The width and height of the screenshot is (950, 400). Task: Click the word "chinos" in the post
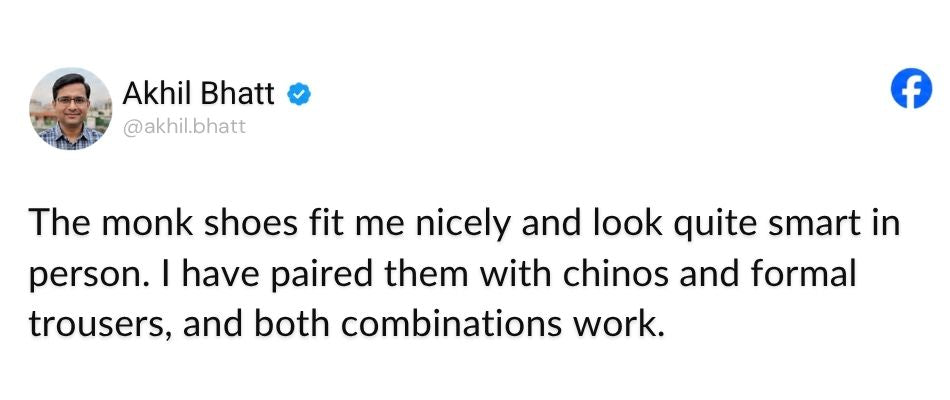[617, 274]
